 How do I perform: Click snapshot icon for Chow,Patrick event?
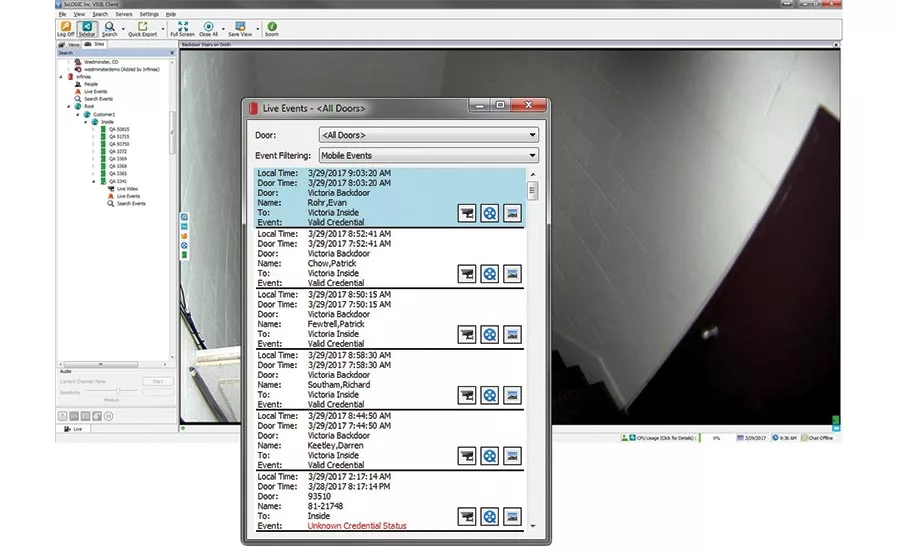tap(512, 273)
